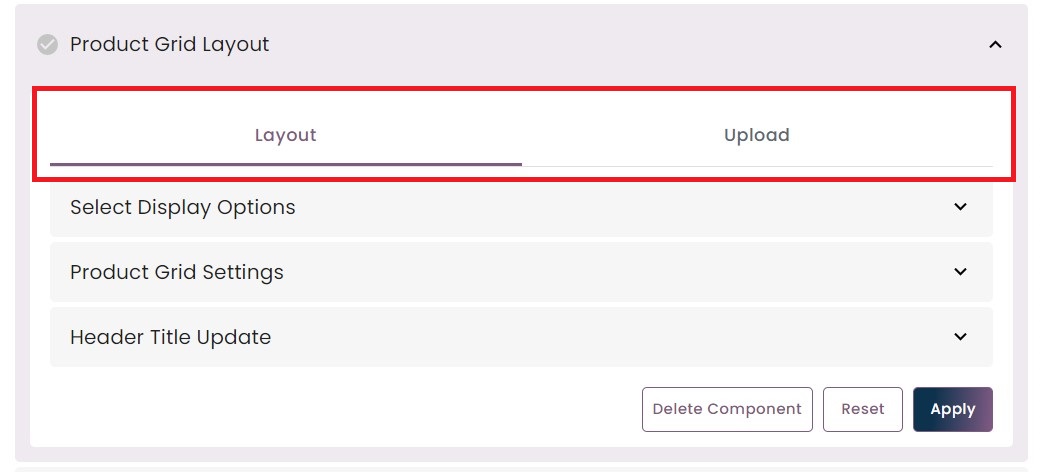Open the Upload tab
This screenshot has height=472, width=1047.
click(x=757, y=136)
